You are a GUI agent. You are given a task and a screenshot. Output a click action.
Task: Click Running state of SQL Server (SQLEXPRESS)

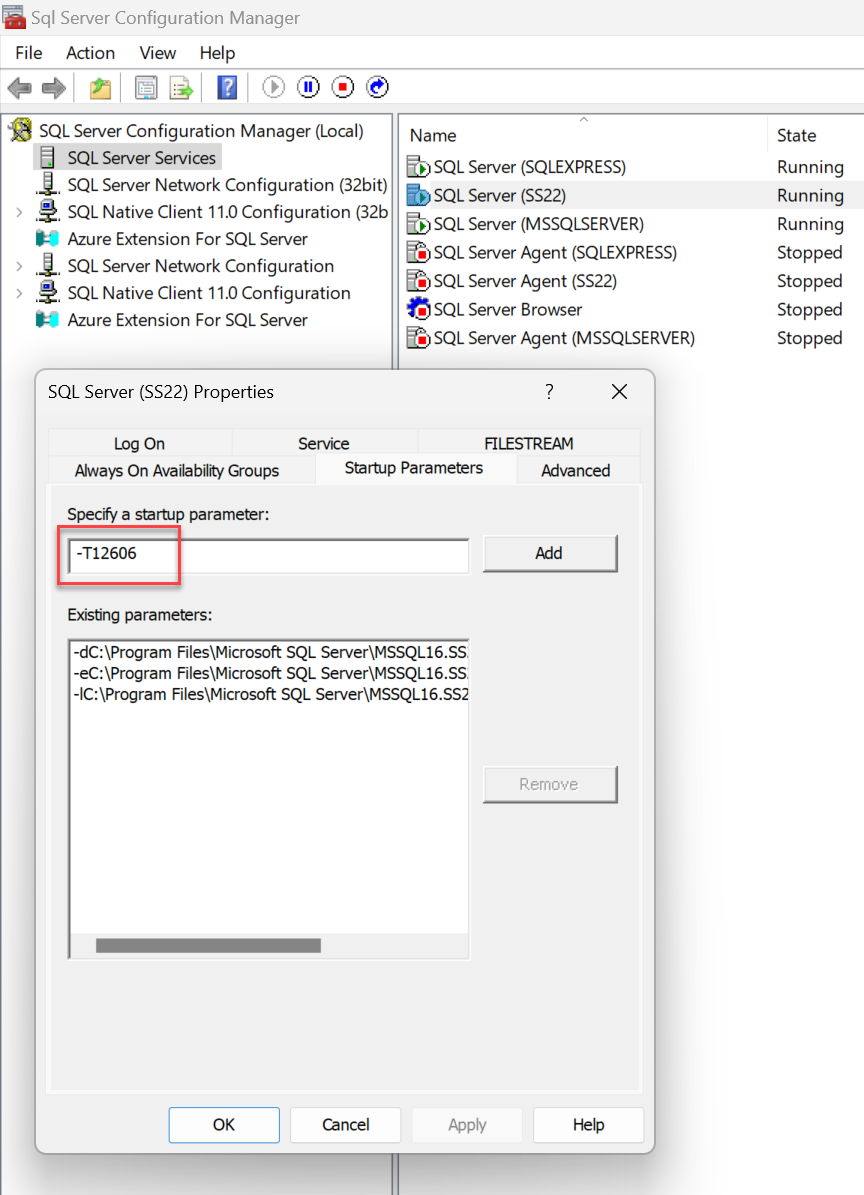[x=810, y=167]
